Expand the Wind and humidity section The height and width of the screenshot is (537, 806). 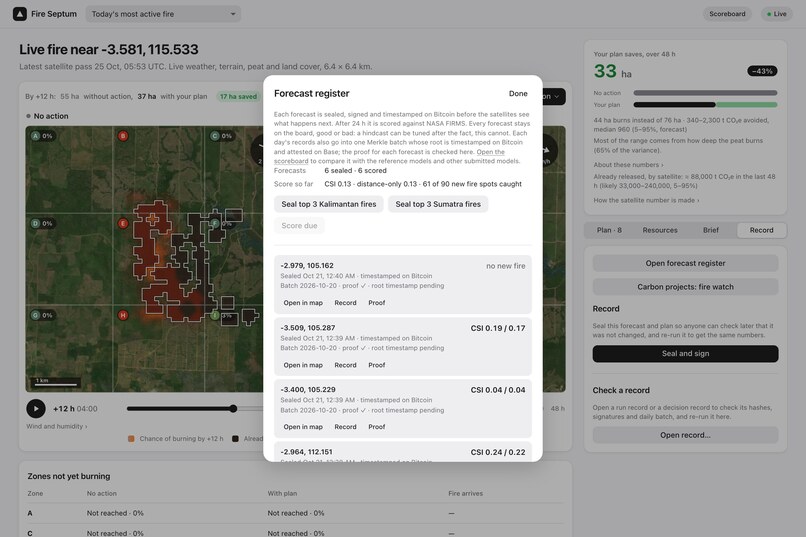[57, 426]
